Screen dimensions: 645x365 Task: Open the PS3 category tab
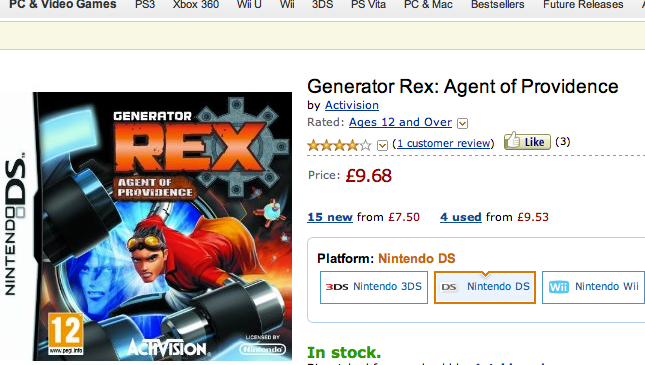coord(145,5)
